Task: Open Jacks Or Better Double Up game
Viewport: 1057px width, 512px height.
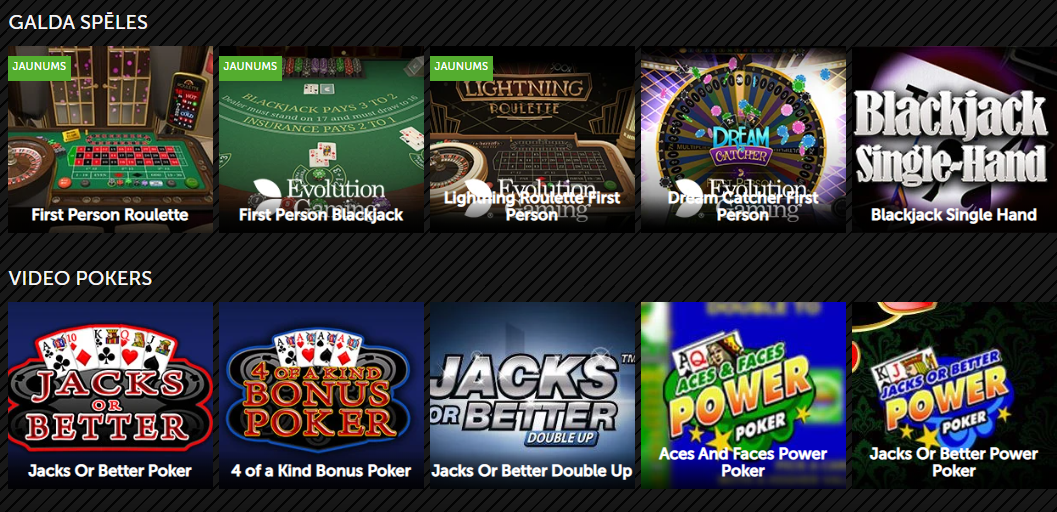Action: pos(533,395)
